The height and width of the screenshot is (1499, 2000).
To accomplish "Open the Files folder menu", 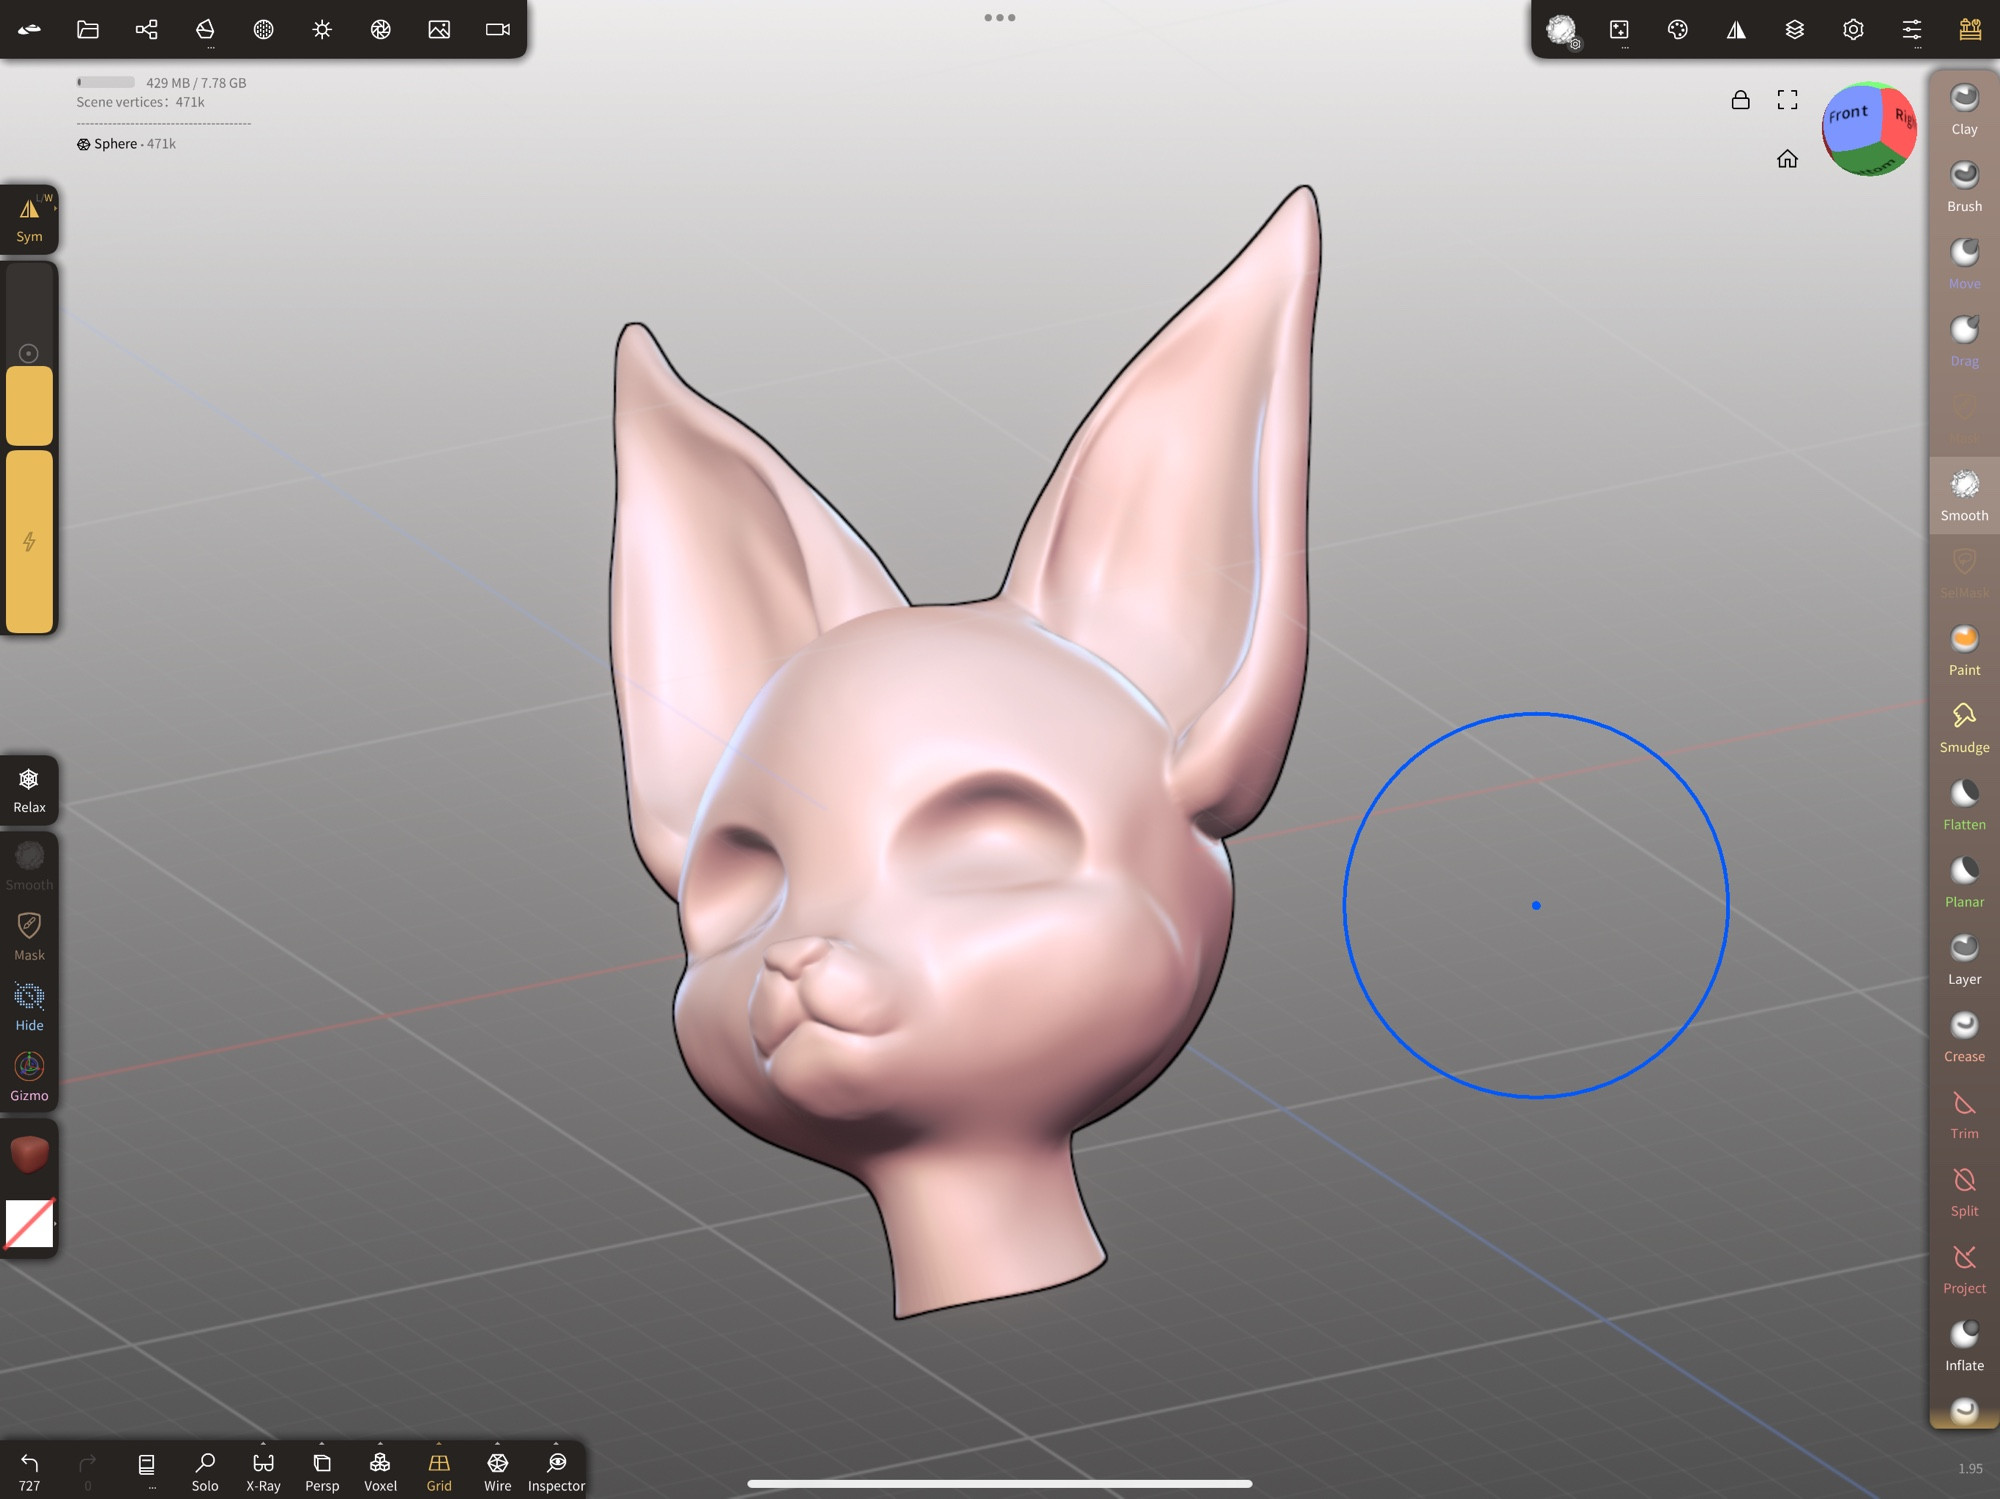I will click(x=88, y=30).
